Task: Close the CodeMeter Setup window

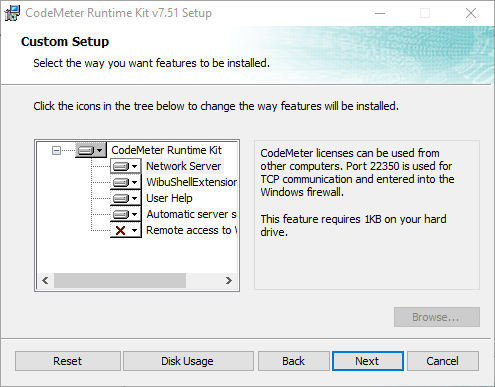Action: click(471, 13)
